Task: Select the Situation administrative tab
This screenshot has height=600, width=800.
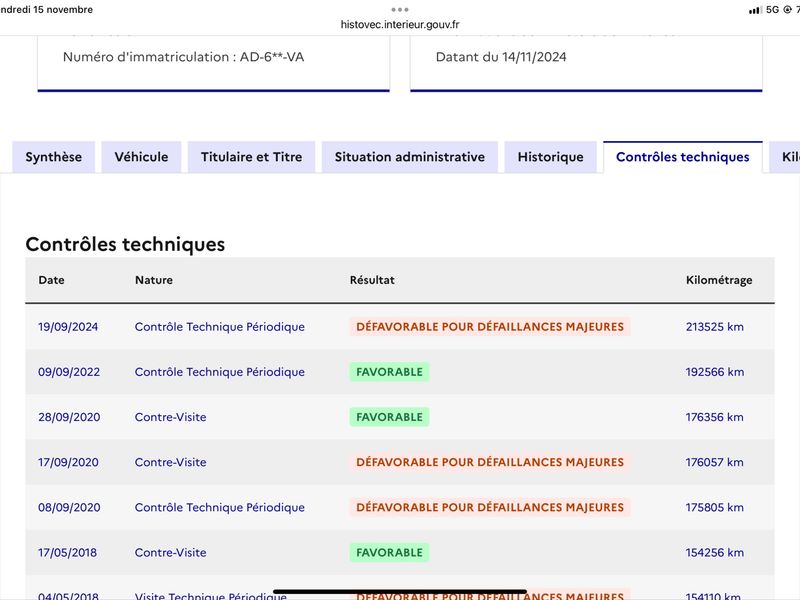Action: [410, 157]
